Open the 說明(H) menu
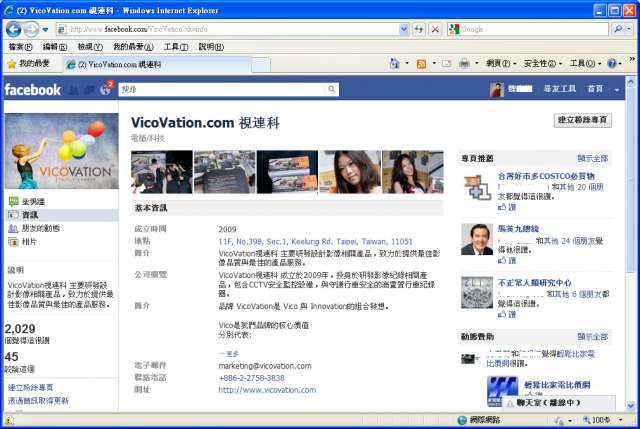 click(x=211, y=47)
